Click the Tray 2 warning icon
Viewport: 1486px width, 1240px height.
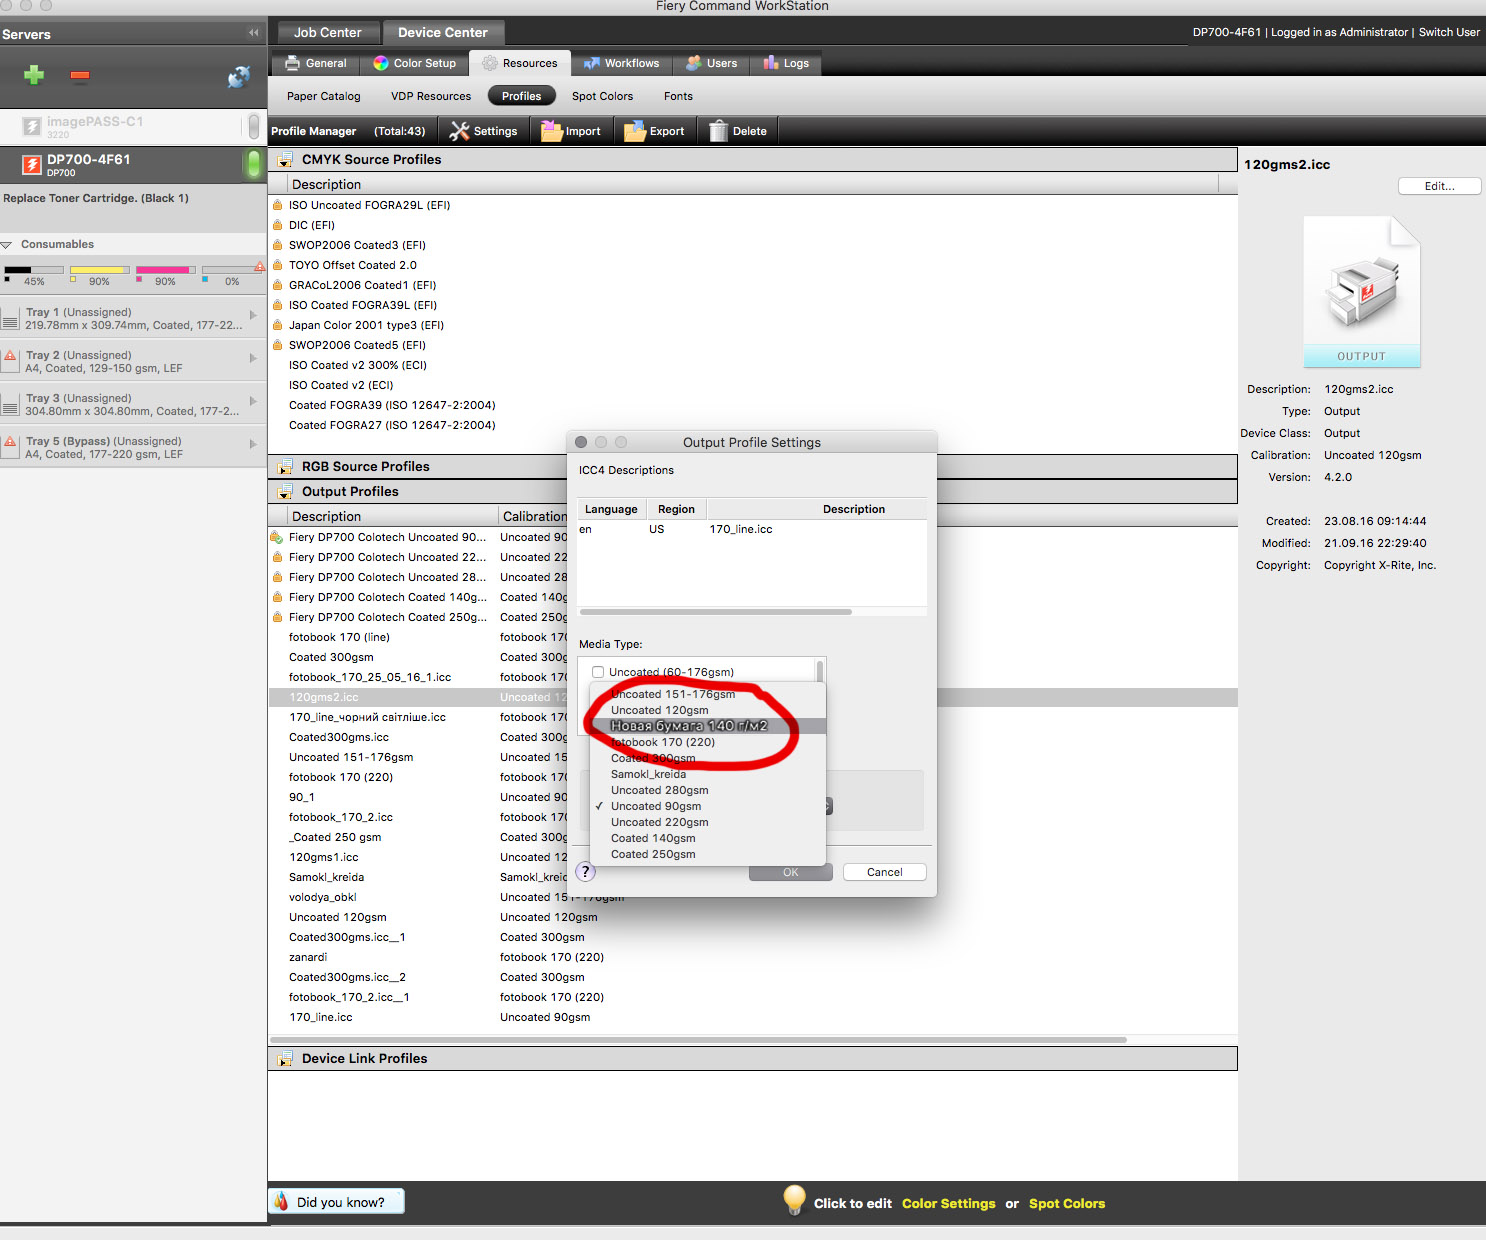(10, 356)
